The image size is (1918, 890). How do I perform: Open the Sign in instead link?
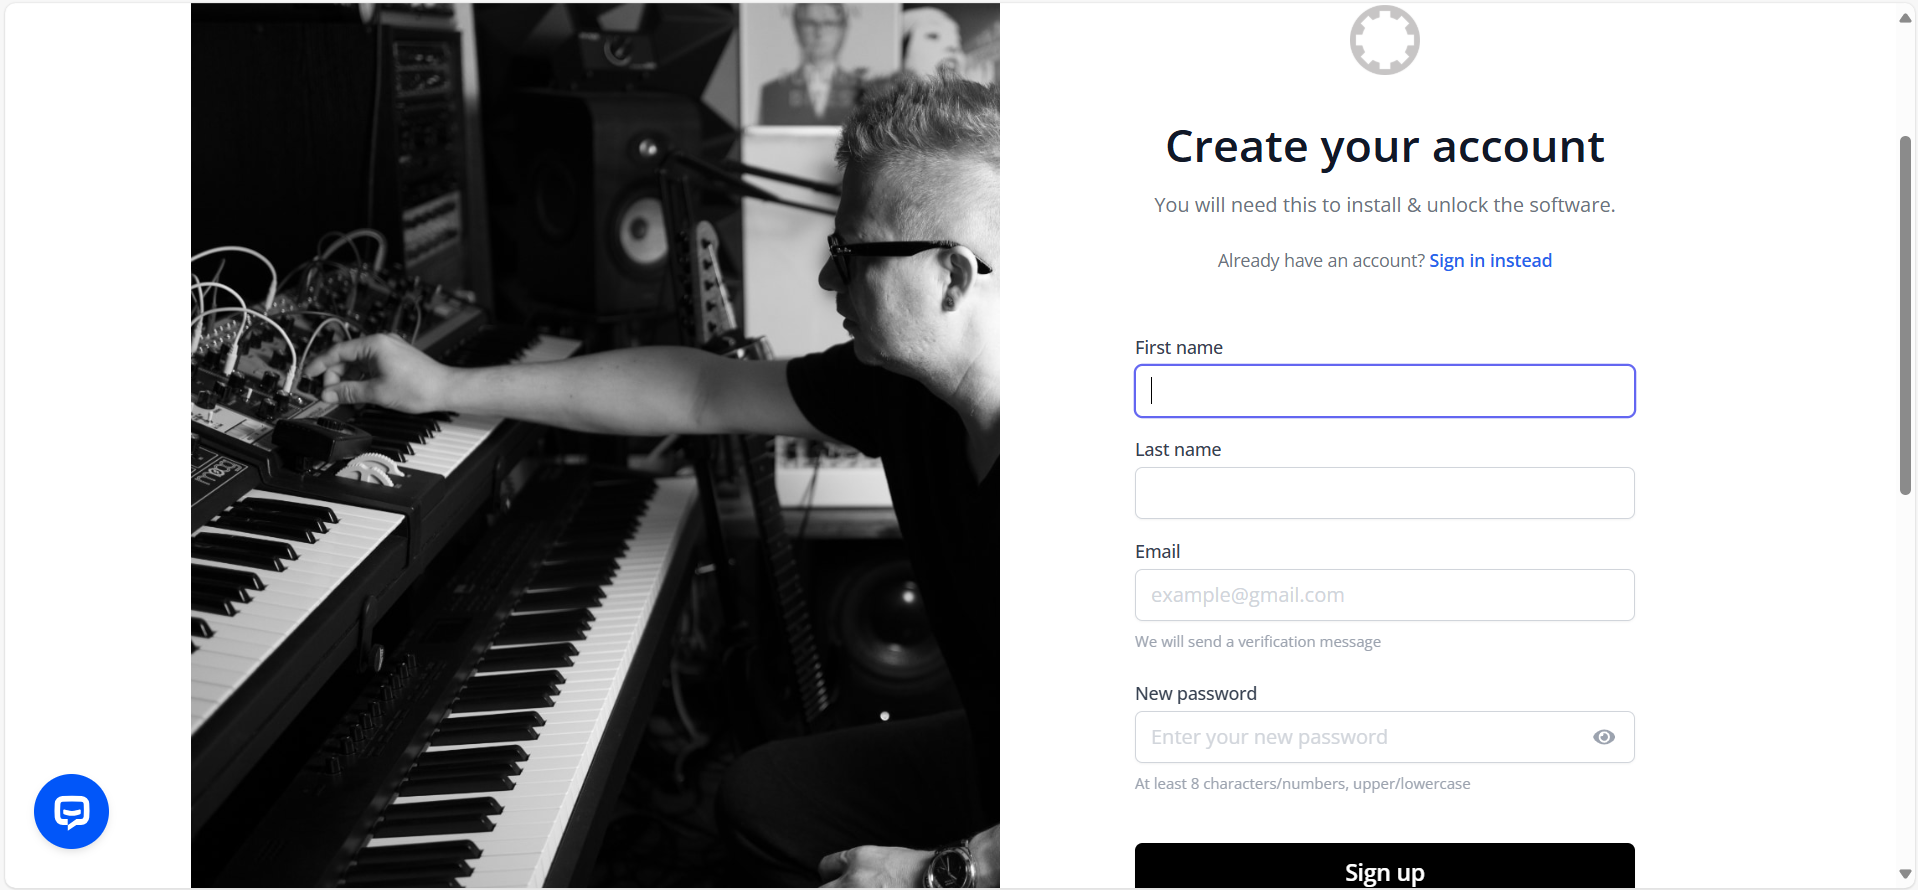(x=1490, y=261)
